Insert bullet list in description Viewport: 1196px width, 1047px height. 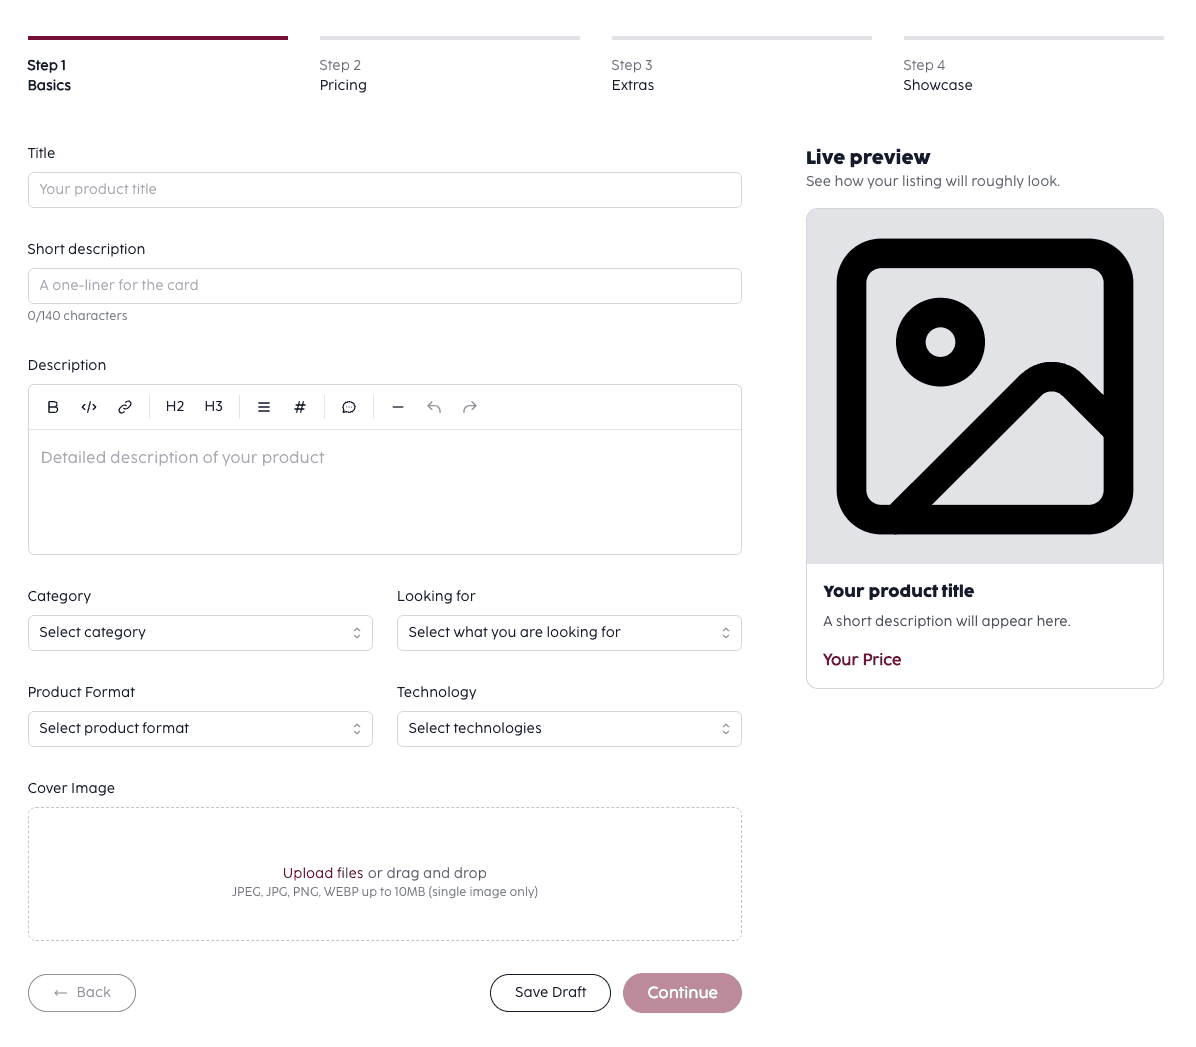[x=264, y=407]
